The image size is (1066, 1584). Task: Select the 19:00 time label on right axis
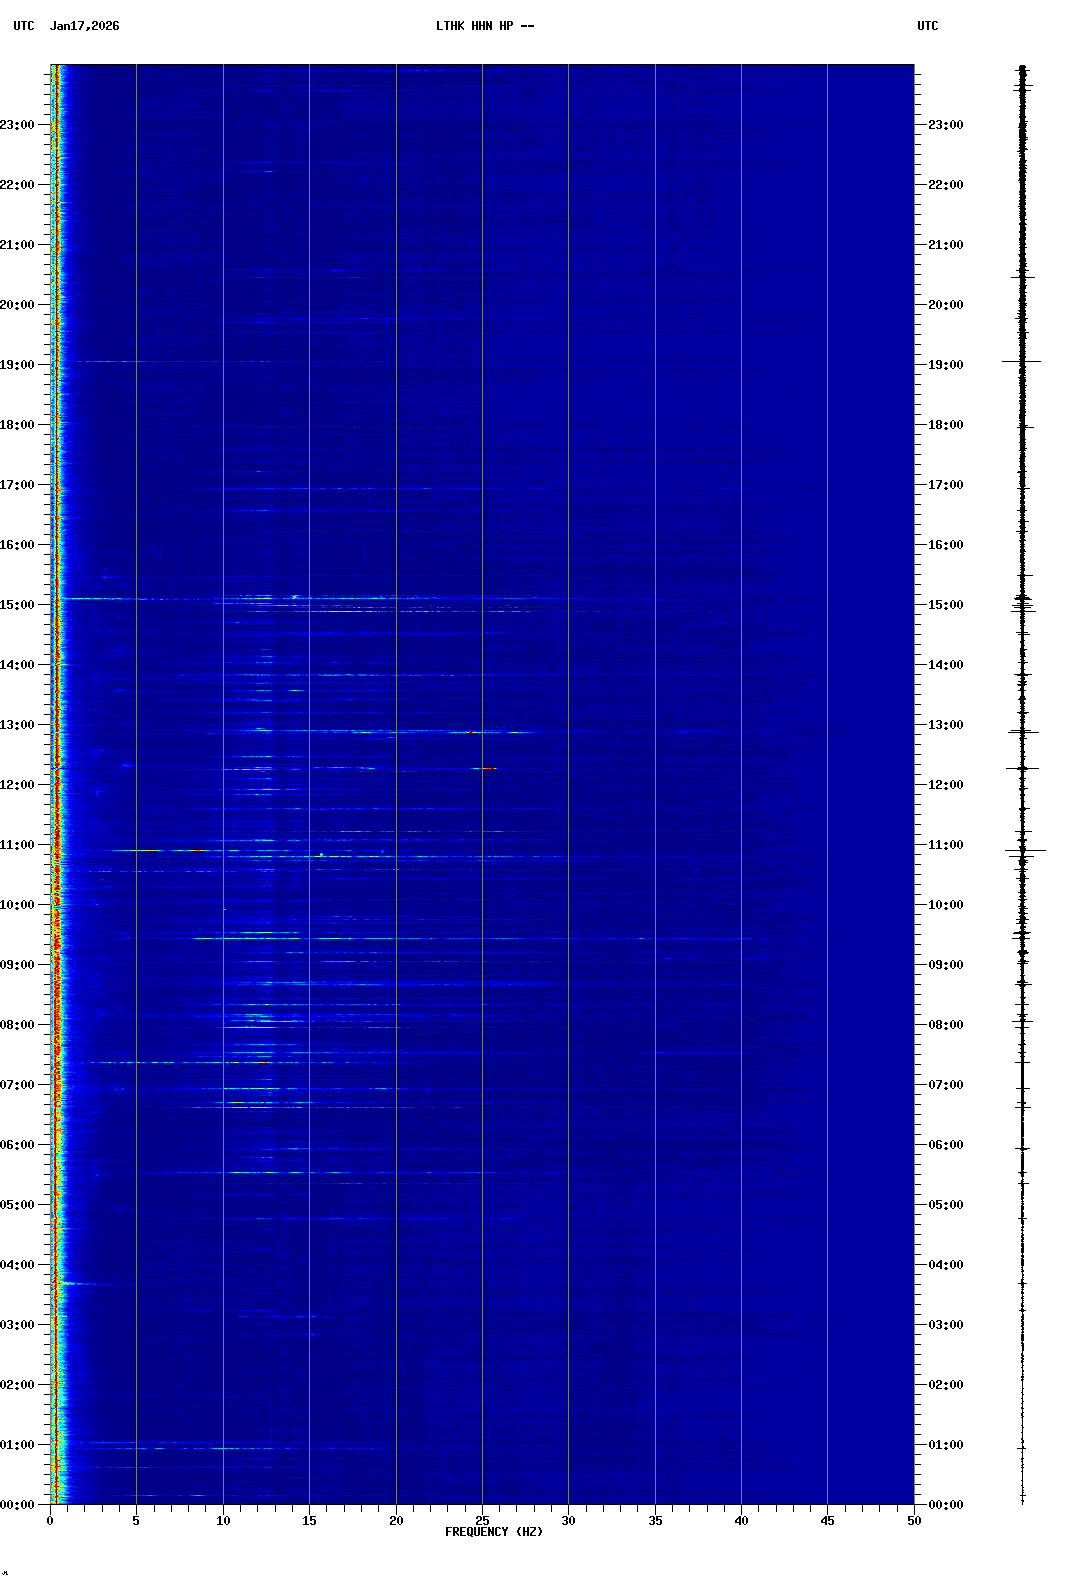[x=945, y=365]
